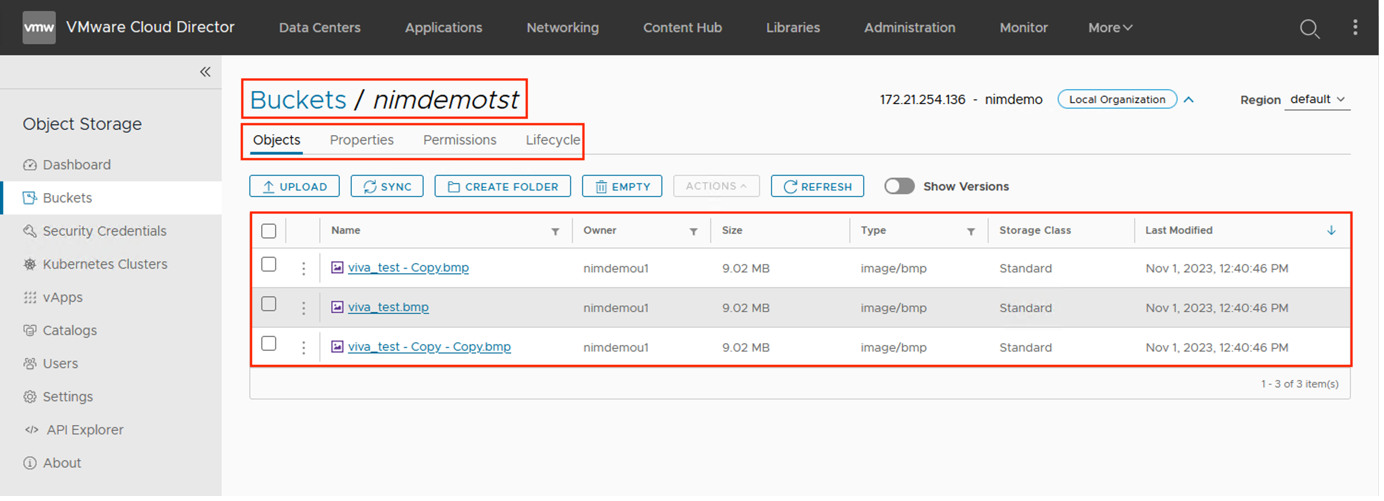Open Data Centers in top navigation
1384x501 pixels.
coord(320,28)
